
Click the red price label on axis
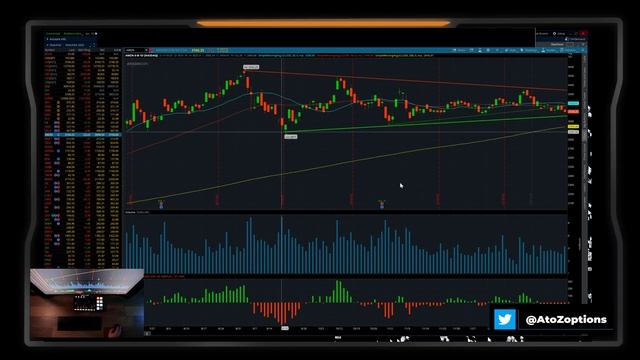click(573, 111)
